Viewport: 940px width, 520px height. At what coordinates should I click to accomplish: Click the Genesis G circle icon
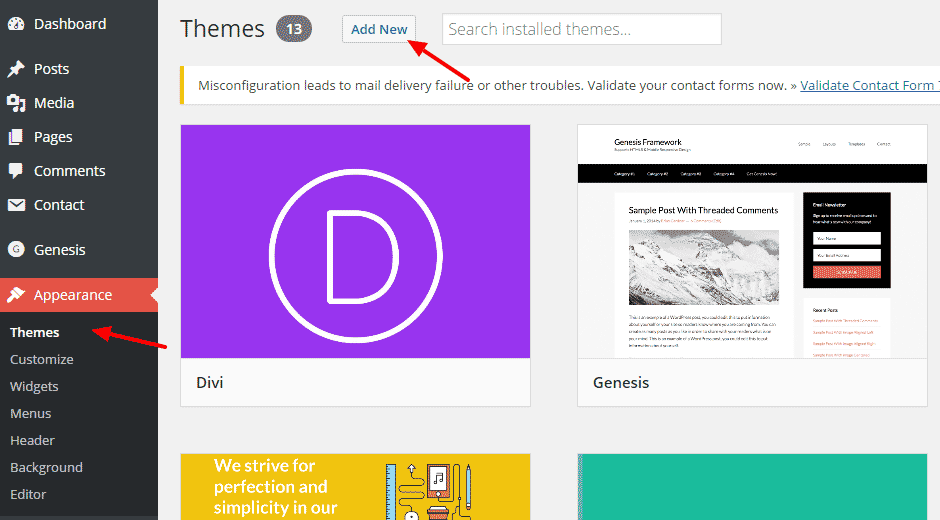point(16,249)
